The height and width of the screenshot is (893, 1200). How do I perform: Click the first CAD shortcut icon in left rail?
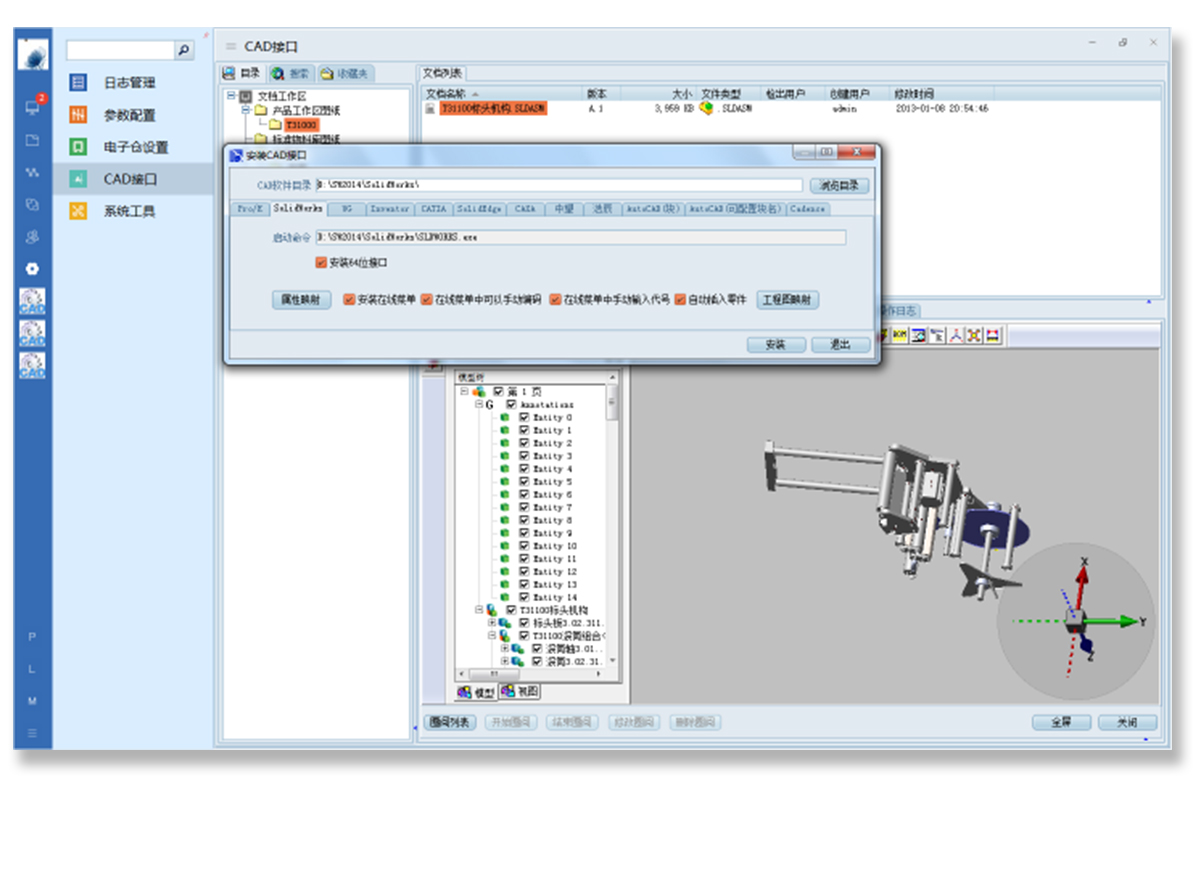click(x=32, y=301)
